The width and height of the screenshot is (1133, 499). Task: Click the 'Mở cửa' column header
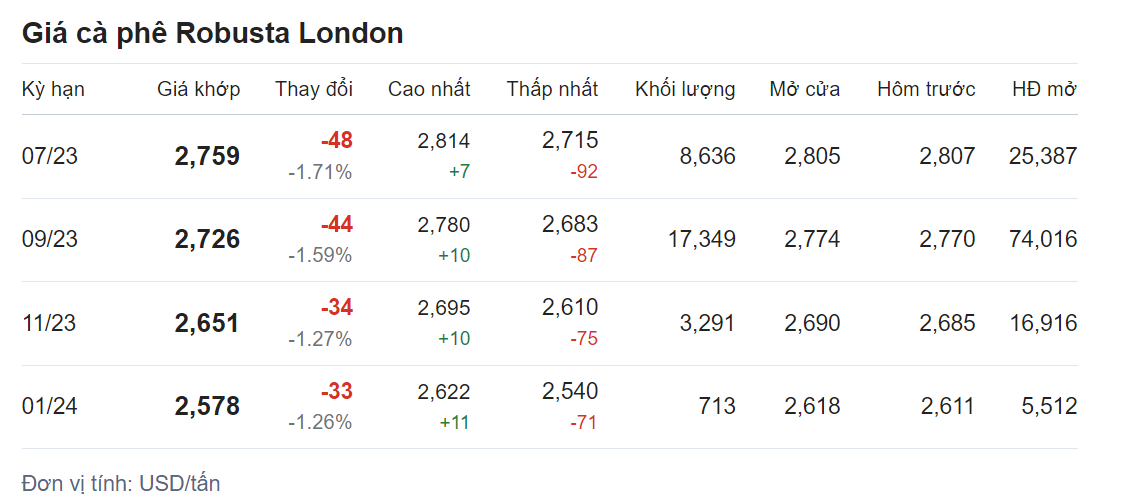(805, 89)
